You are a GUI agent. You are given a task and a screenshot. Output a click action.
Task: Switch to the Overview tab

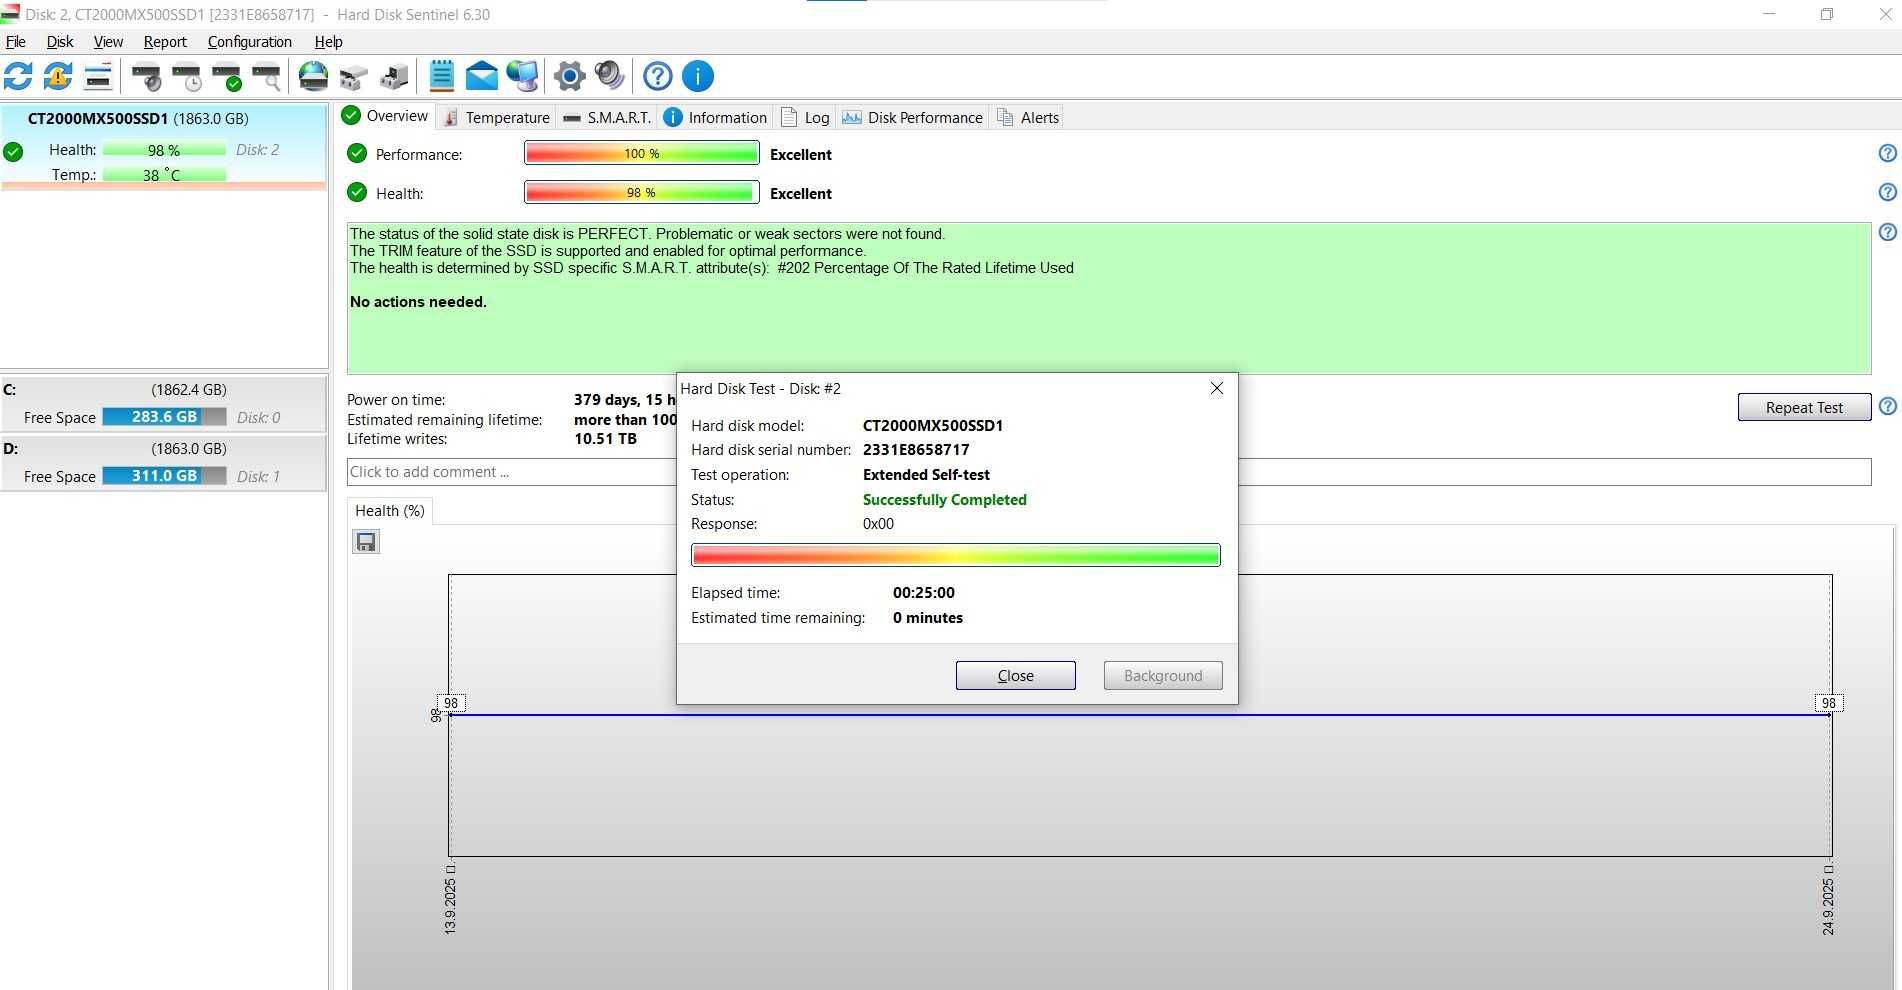[x=385, y=116]
